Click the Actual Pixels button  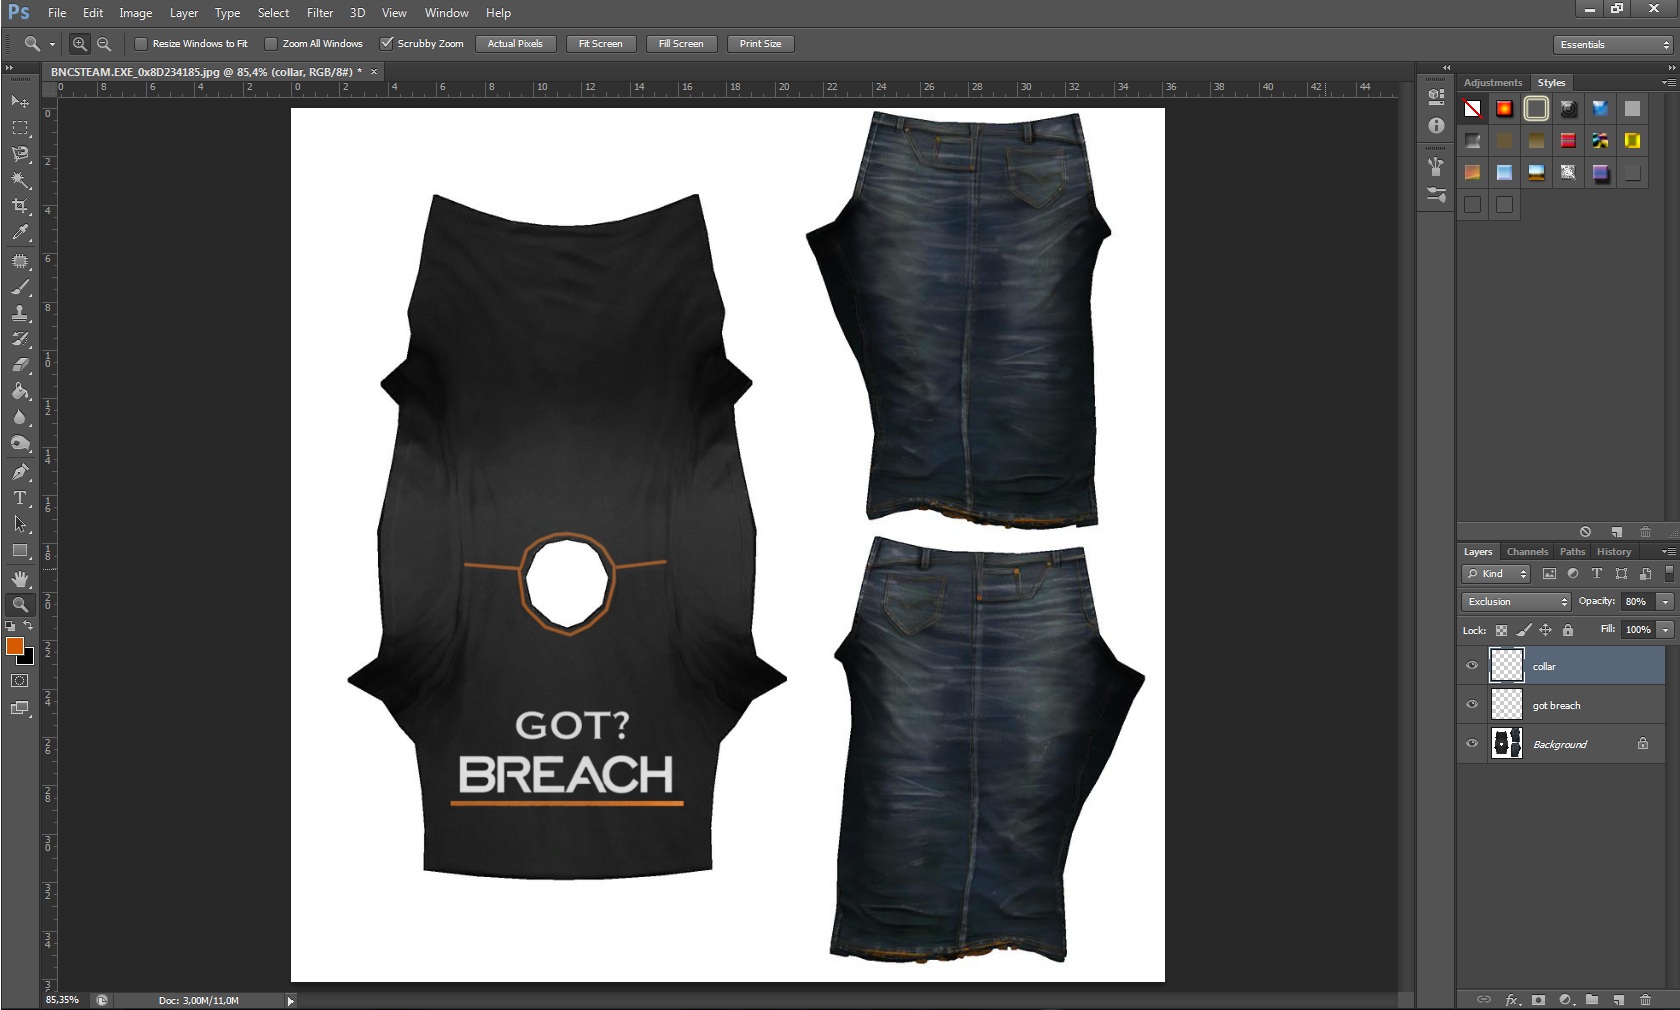[515, 44]
